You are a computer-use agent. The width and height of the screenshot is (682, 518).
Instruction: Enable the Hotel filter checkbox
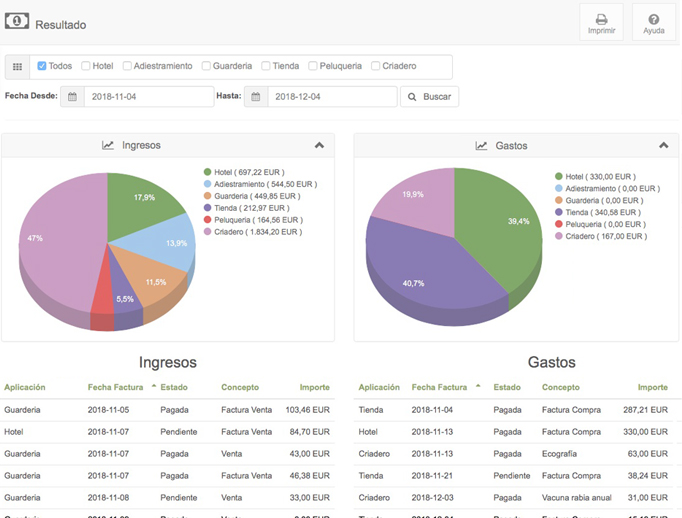coord(86,66)
